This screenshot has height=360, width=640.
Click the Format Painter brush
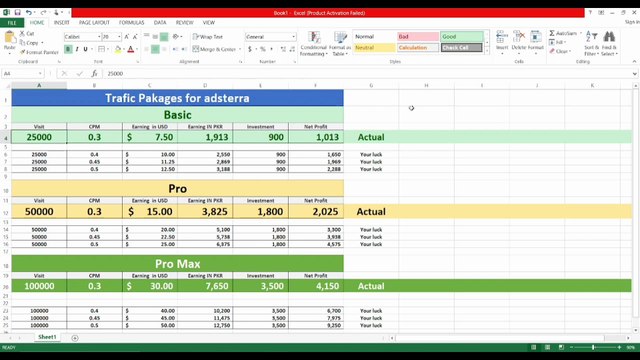23,52
